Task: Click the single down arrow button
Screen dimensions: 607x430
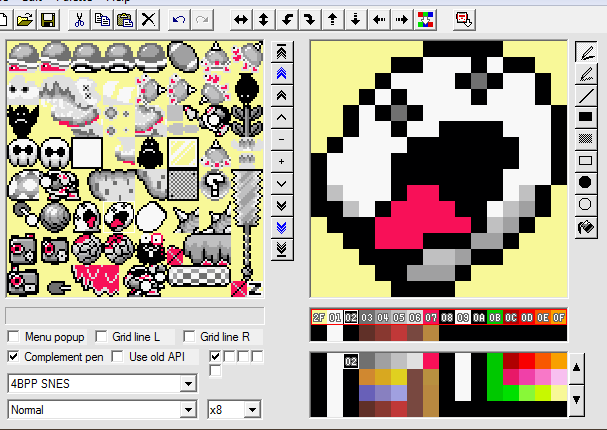Action: [x=282, y=183]
